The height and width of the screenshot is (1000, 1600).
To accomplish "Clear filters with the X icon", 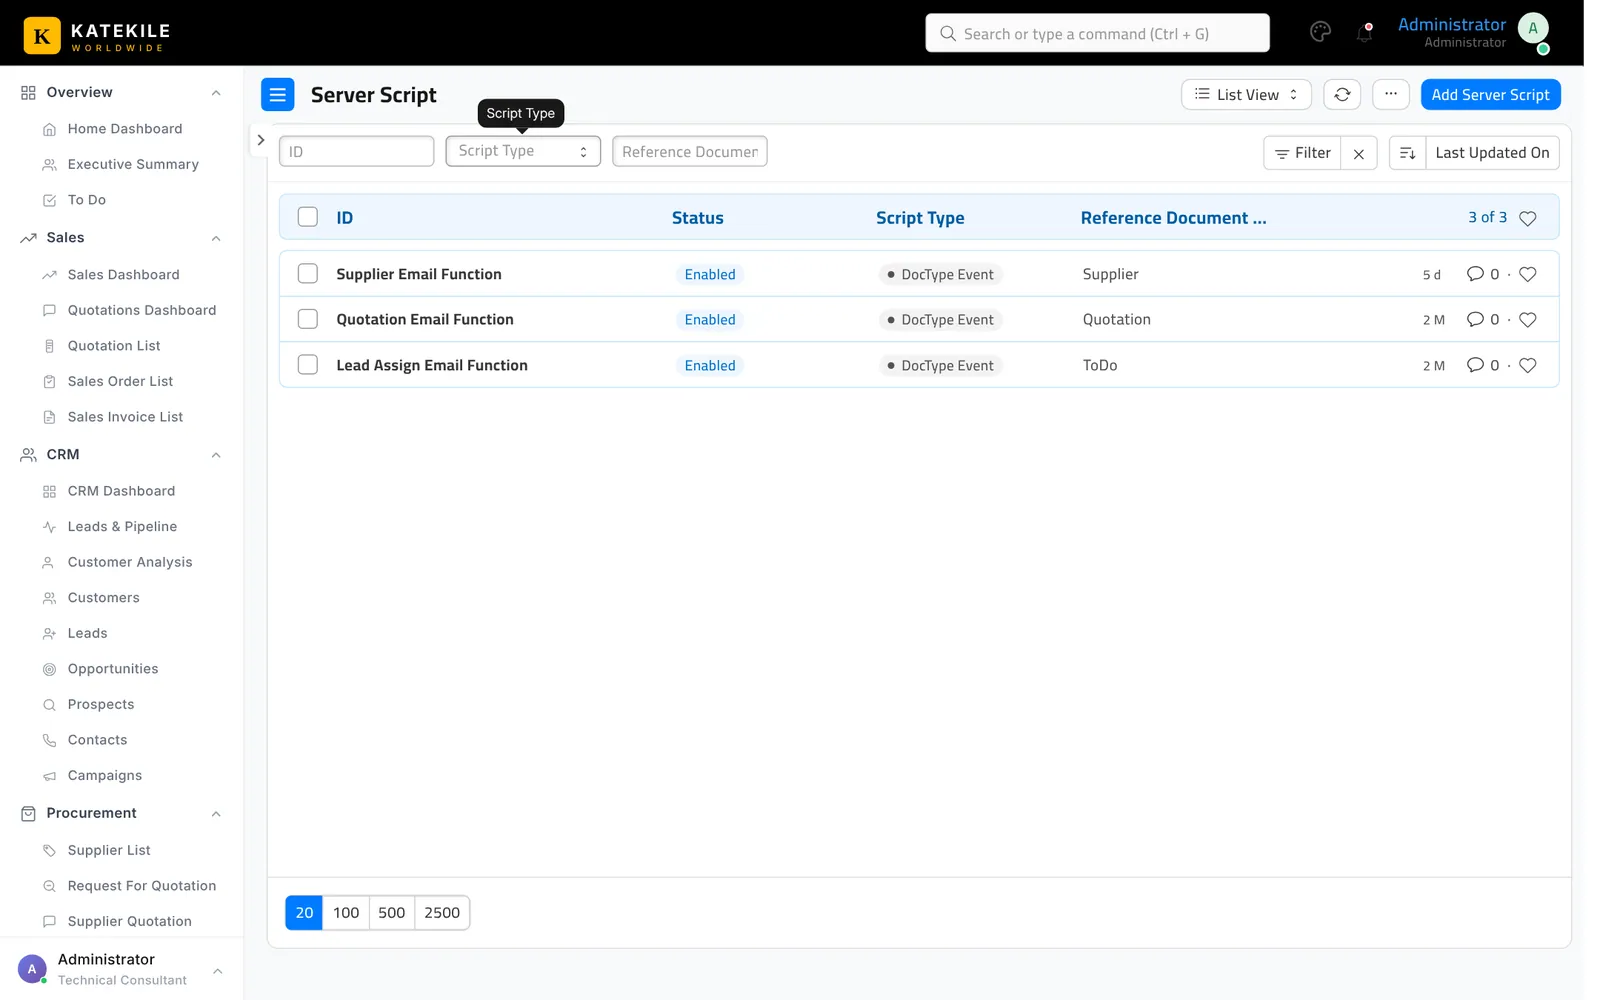I will click(1359, 153).
